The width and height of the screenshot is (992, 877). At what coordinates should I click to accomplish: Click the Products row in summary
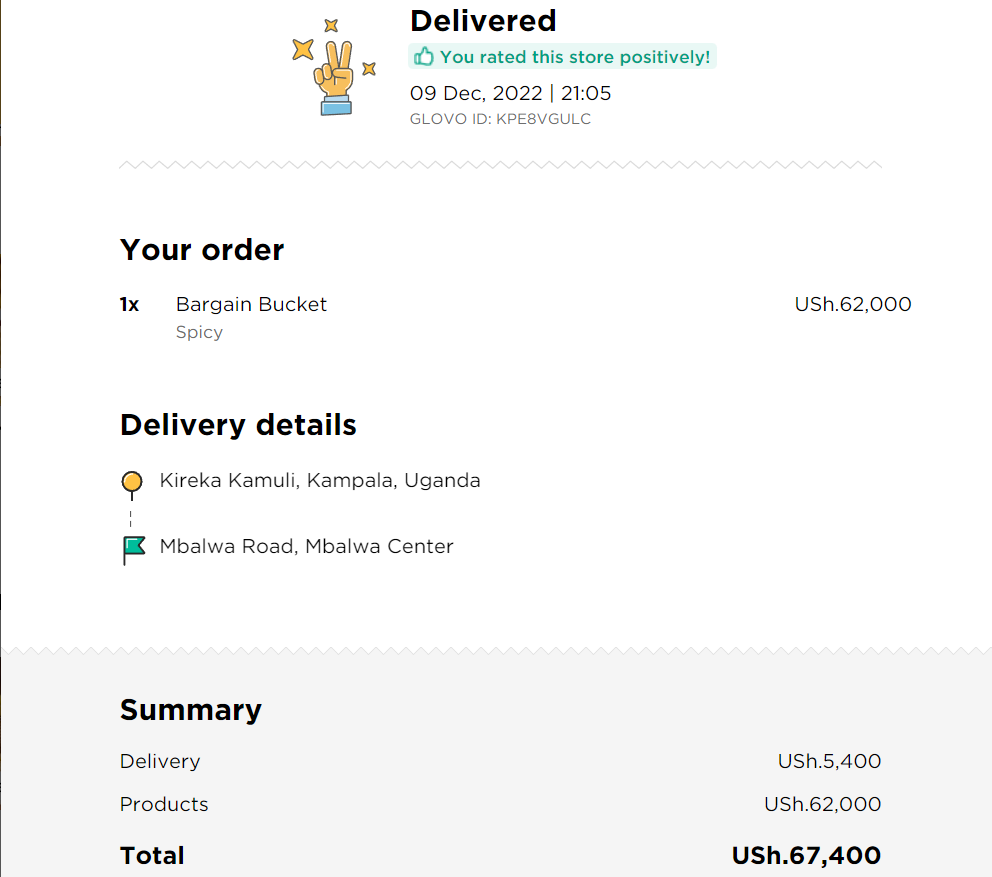click(500, 804)
